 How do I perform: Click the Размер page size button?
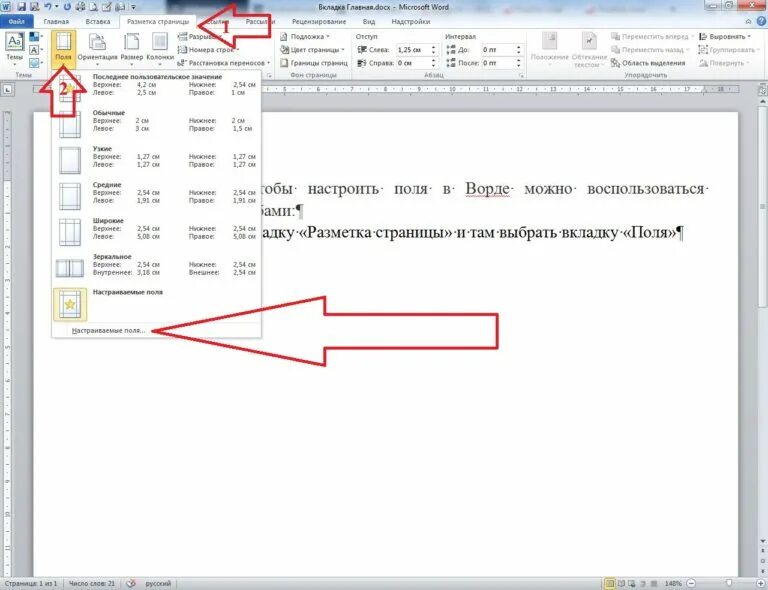[132, 49]
